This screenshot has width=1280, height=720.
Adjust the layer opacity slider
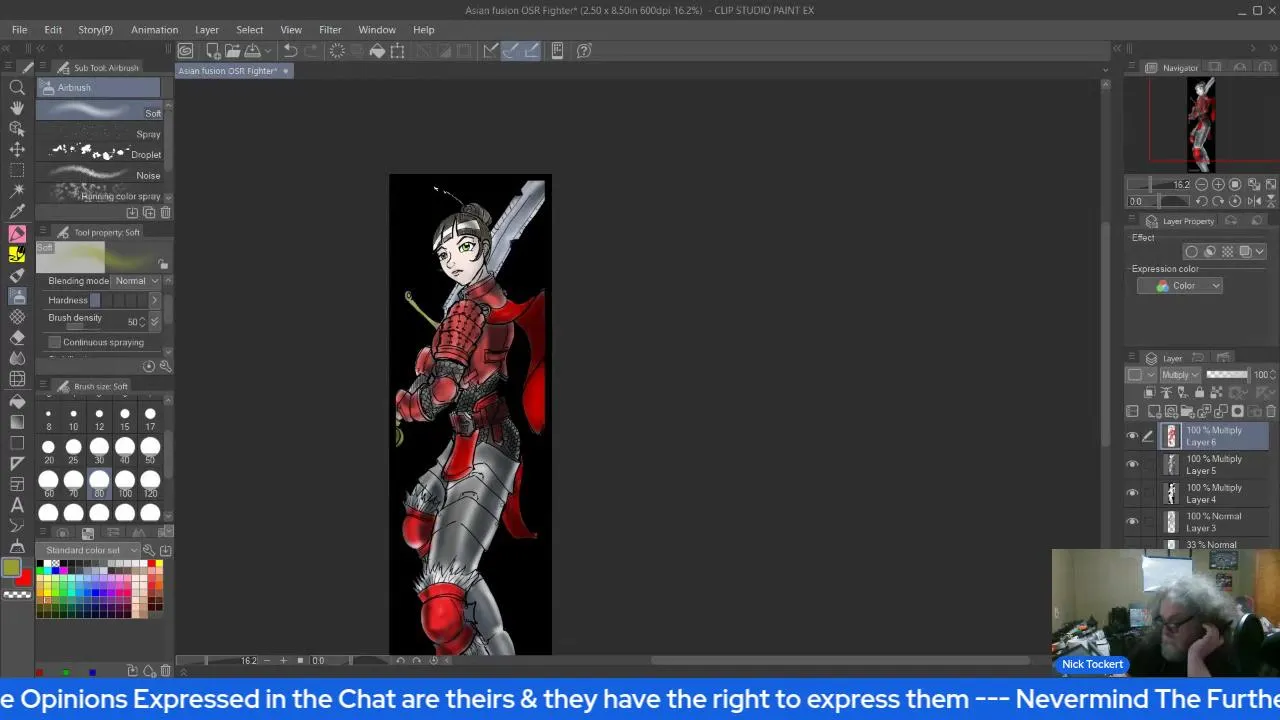1227,375
